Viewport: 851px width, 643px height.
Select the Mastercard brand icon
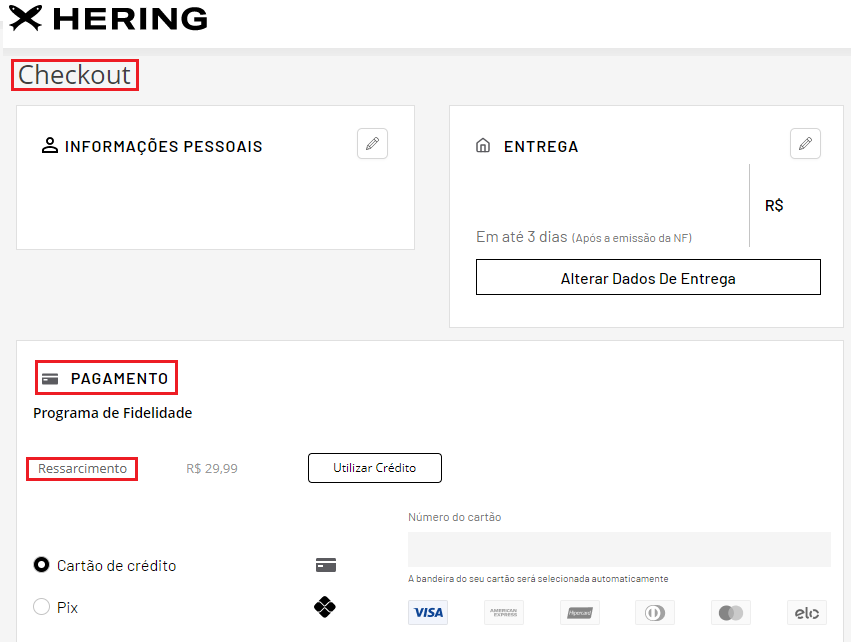pyautogui.click(x=731, y=613)
